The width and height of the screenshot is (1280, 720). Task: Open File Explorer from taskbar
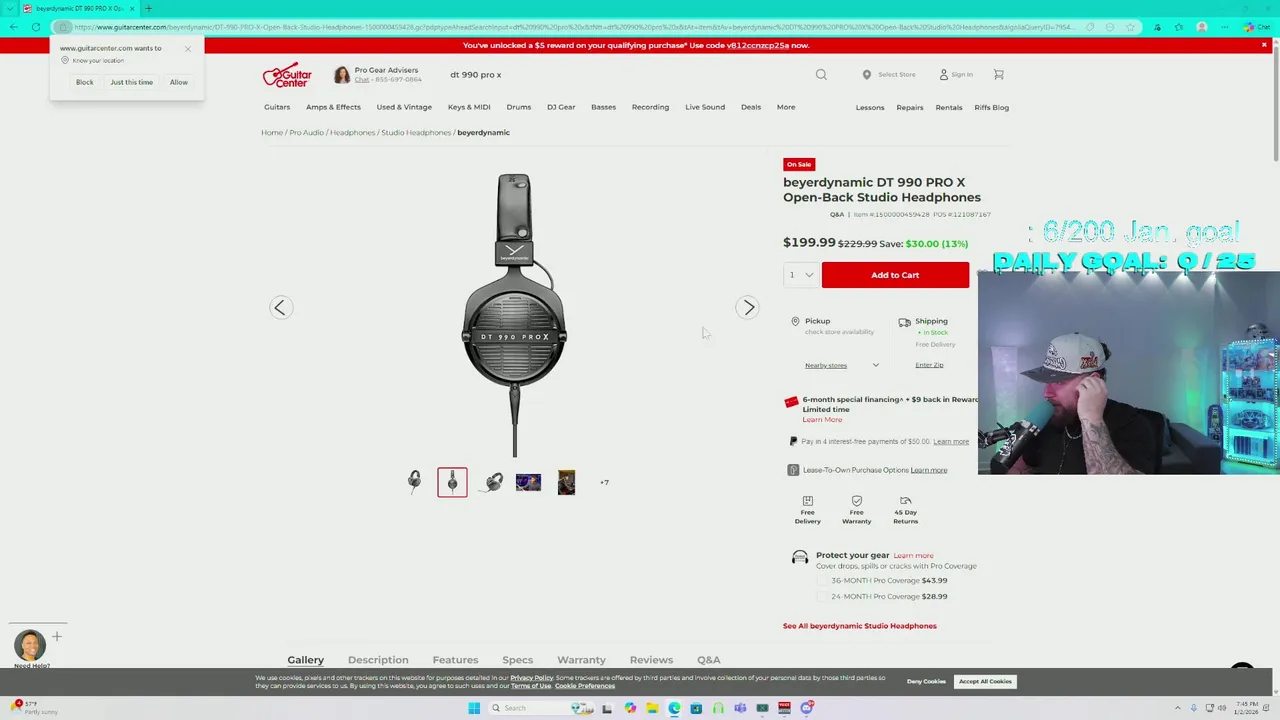652,708
